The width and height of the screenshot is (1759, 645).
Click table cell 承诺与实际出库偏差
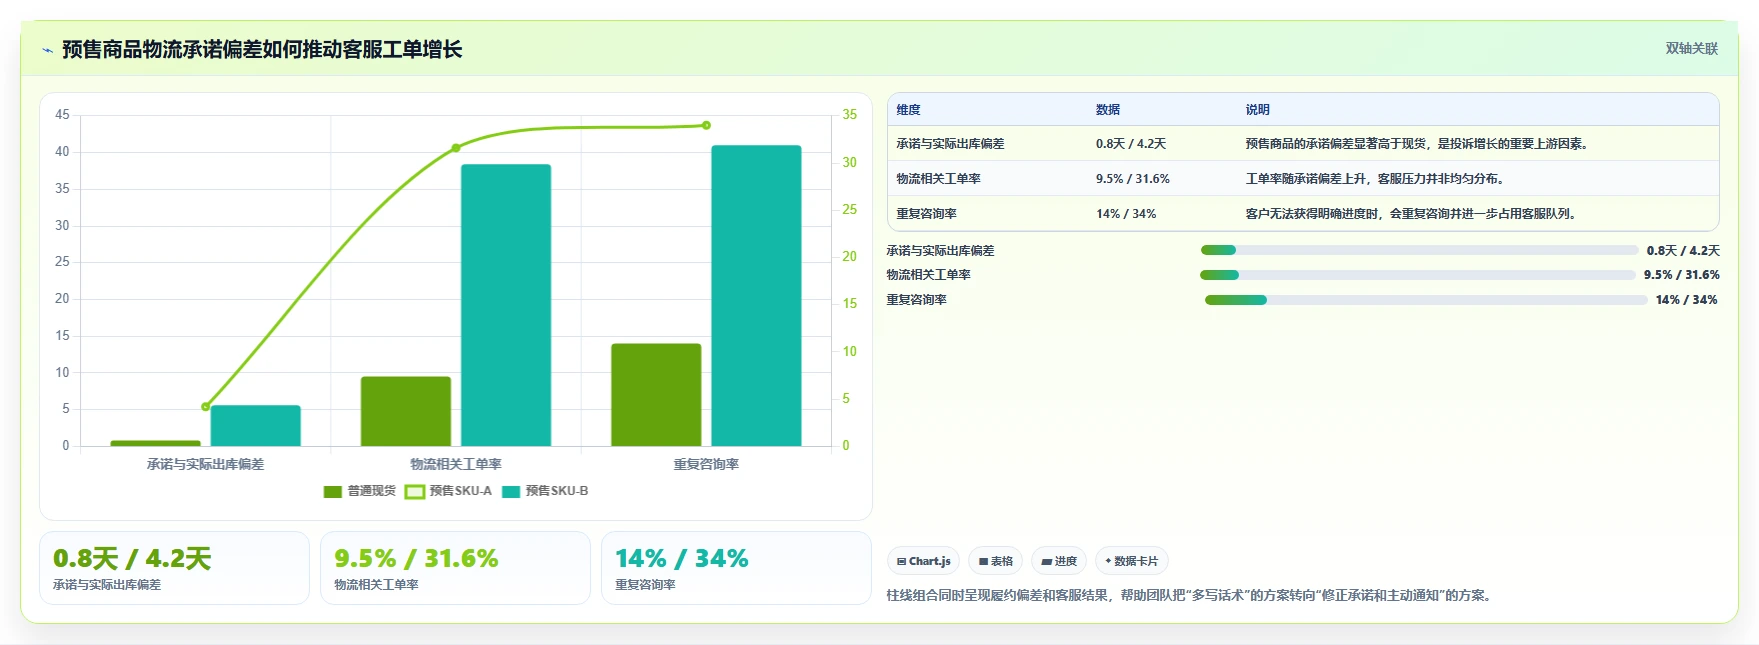950,144
